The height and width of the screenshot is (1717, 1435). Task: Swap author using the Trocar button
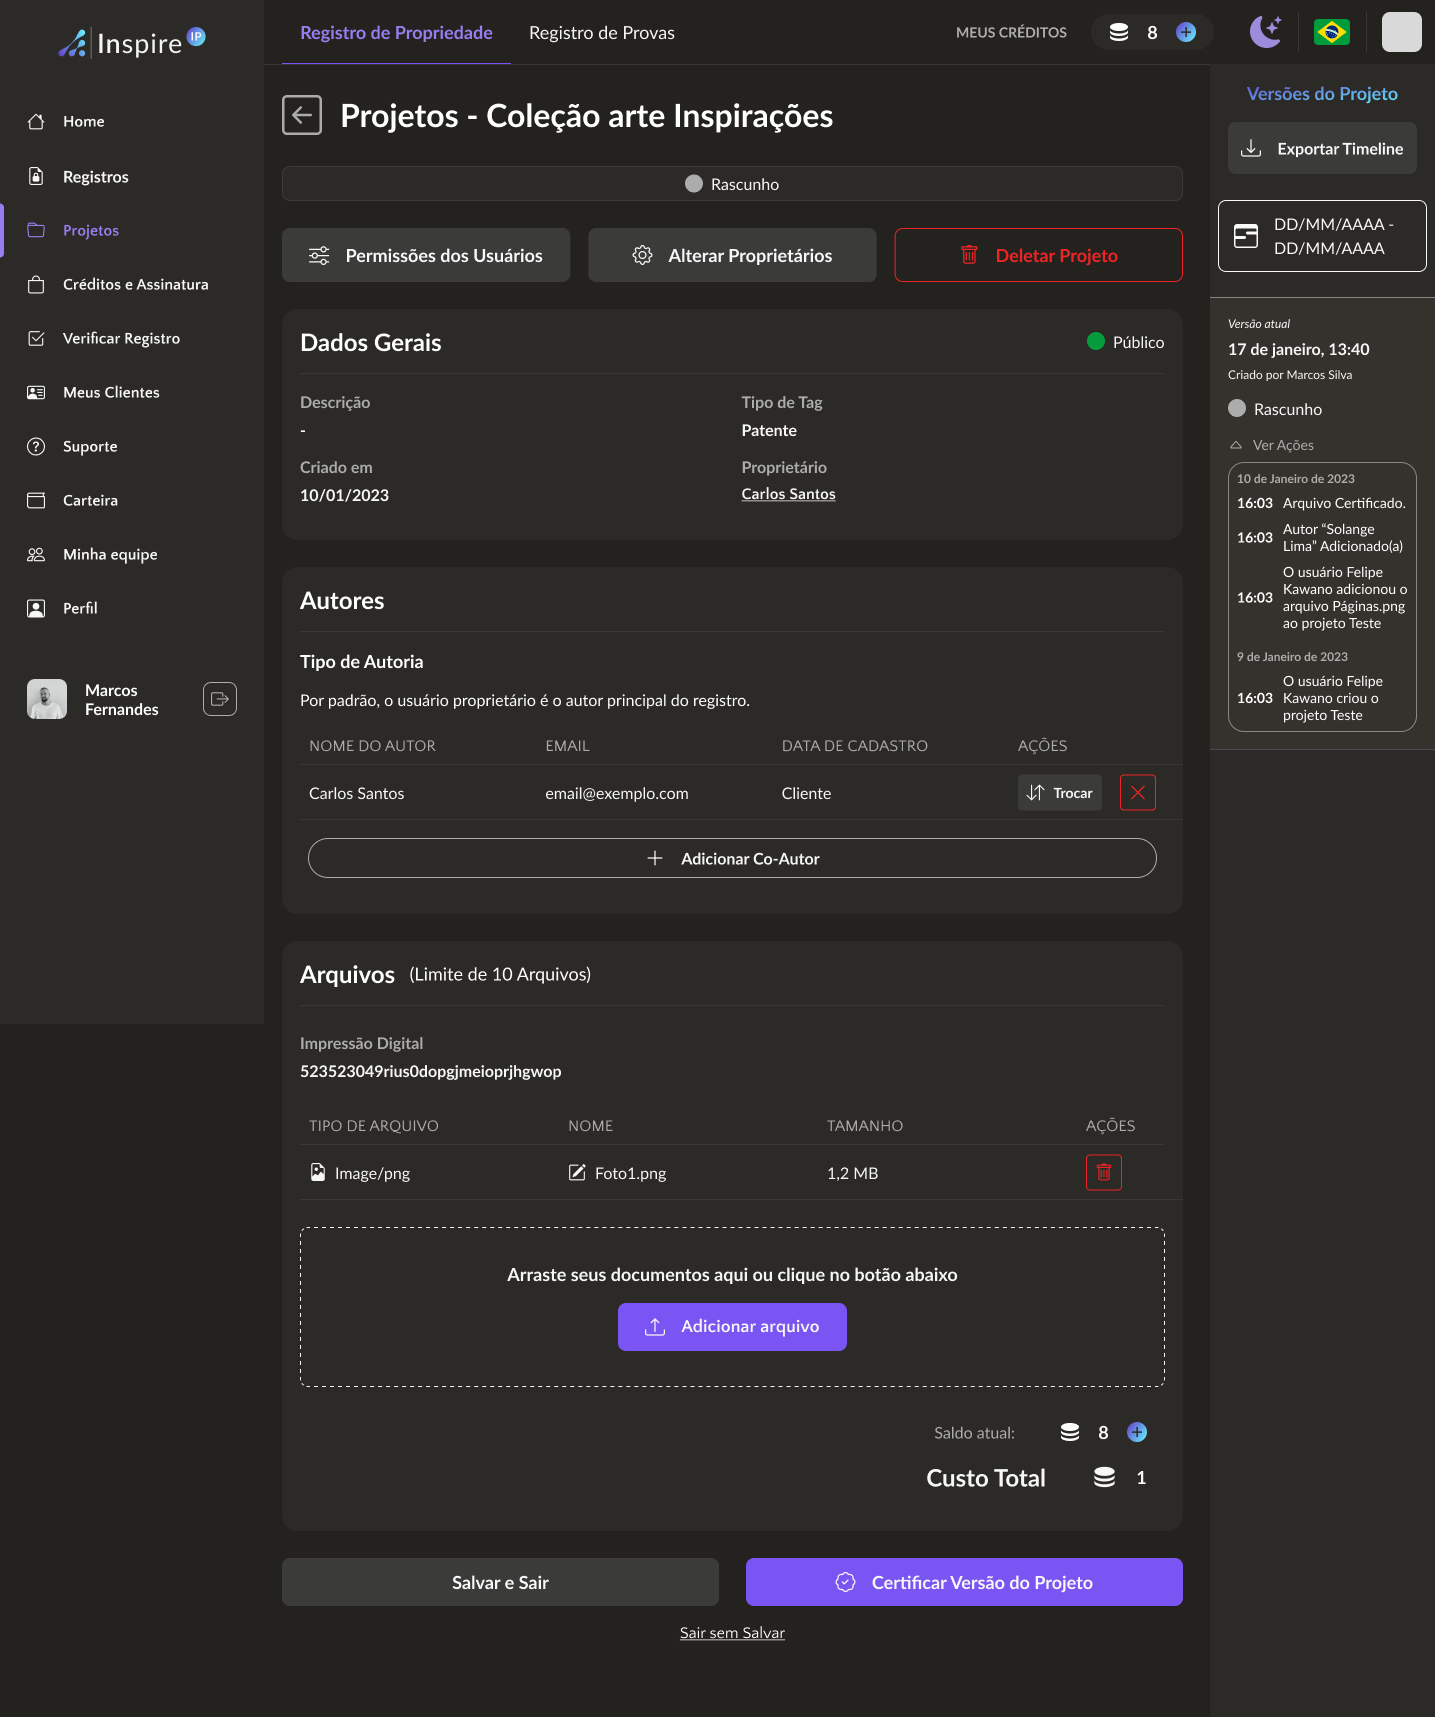coord(1059,793)
